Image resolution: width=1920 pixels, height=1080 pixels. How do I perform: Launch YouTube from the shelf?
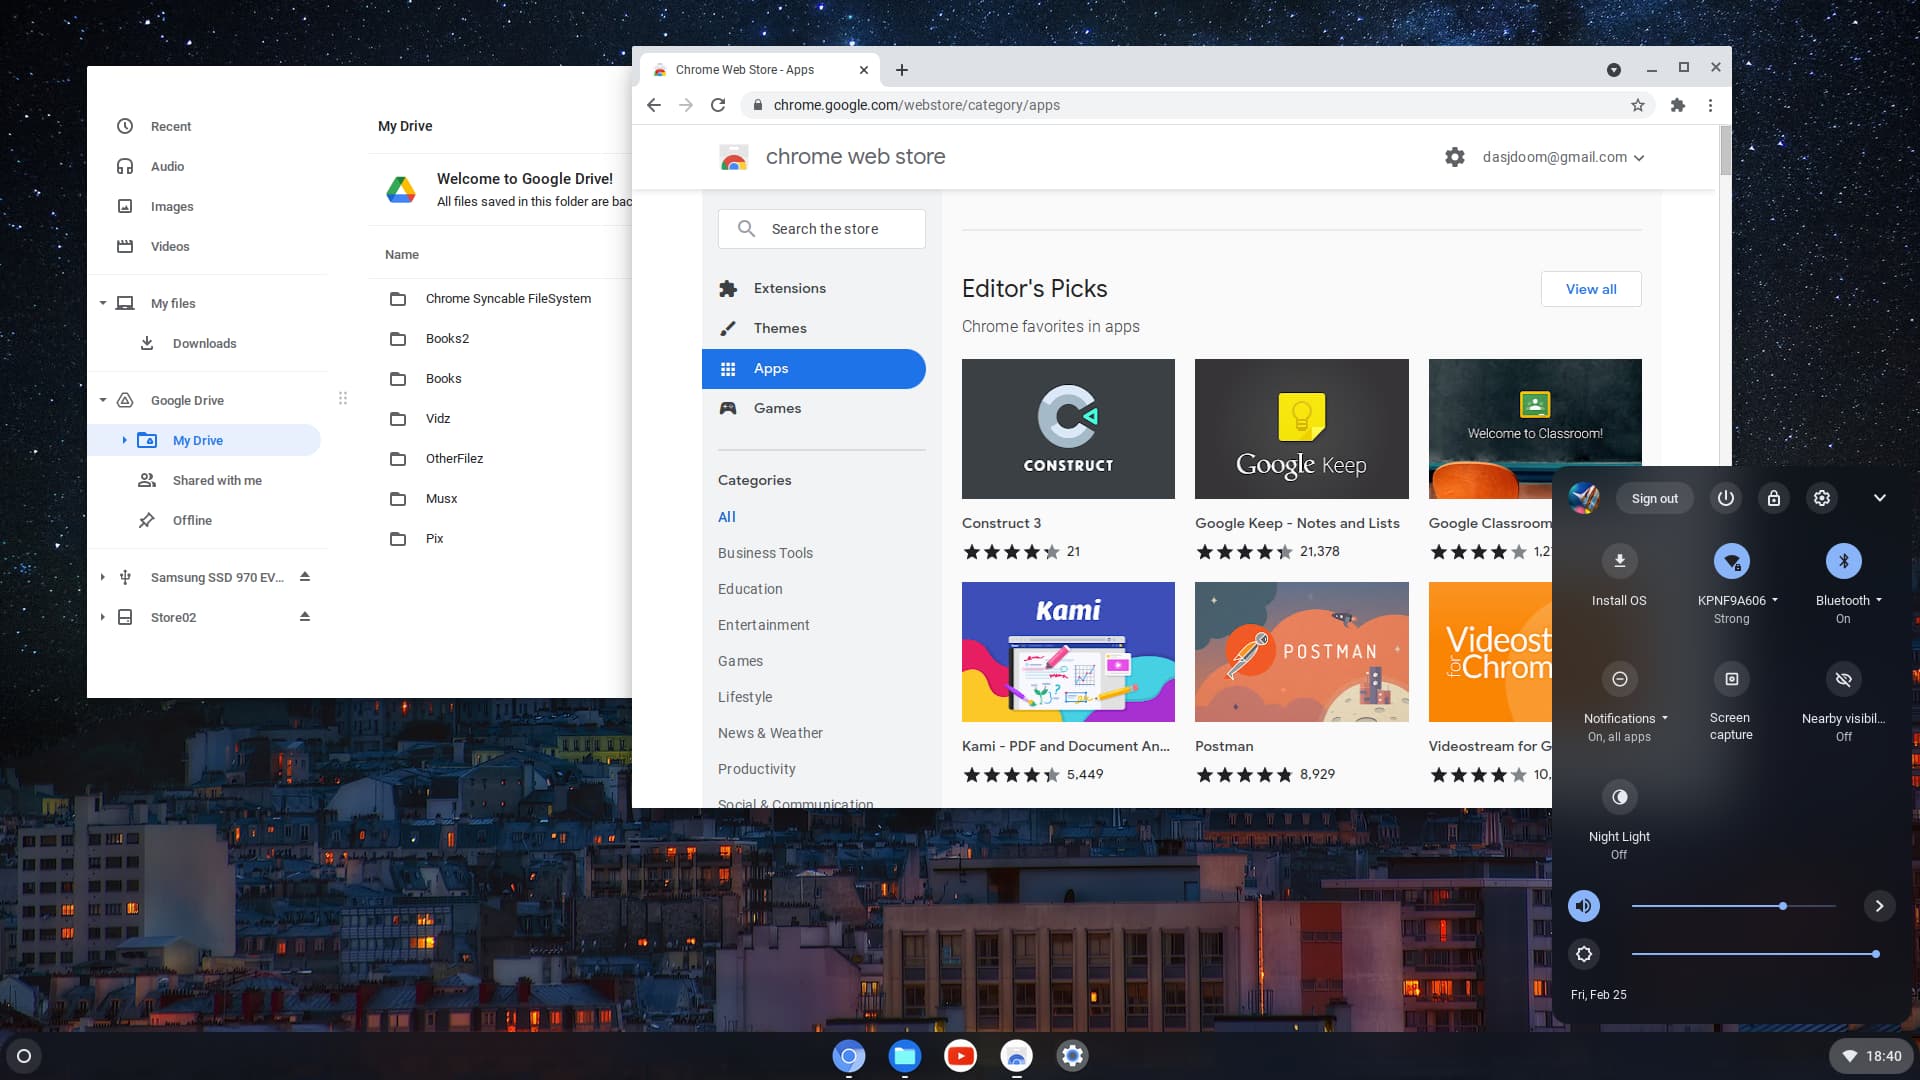(x=961, y=1056)
